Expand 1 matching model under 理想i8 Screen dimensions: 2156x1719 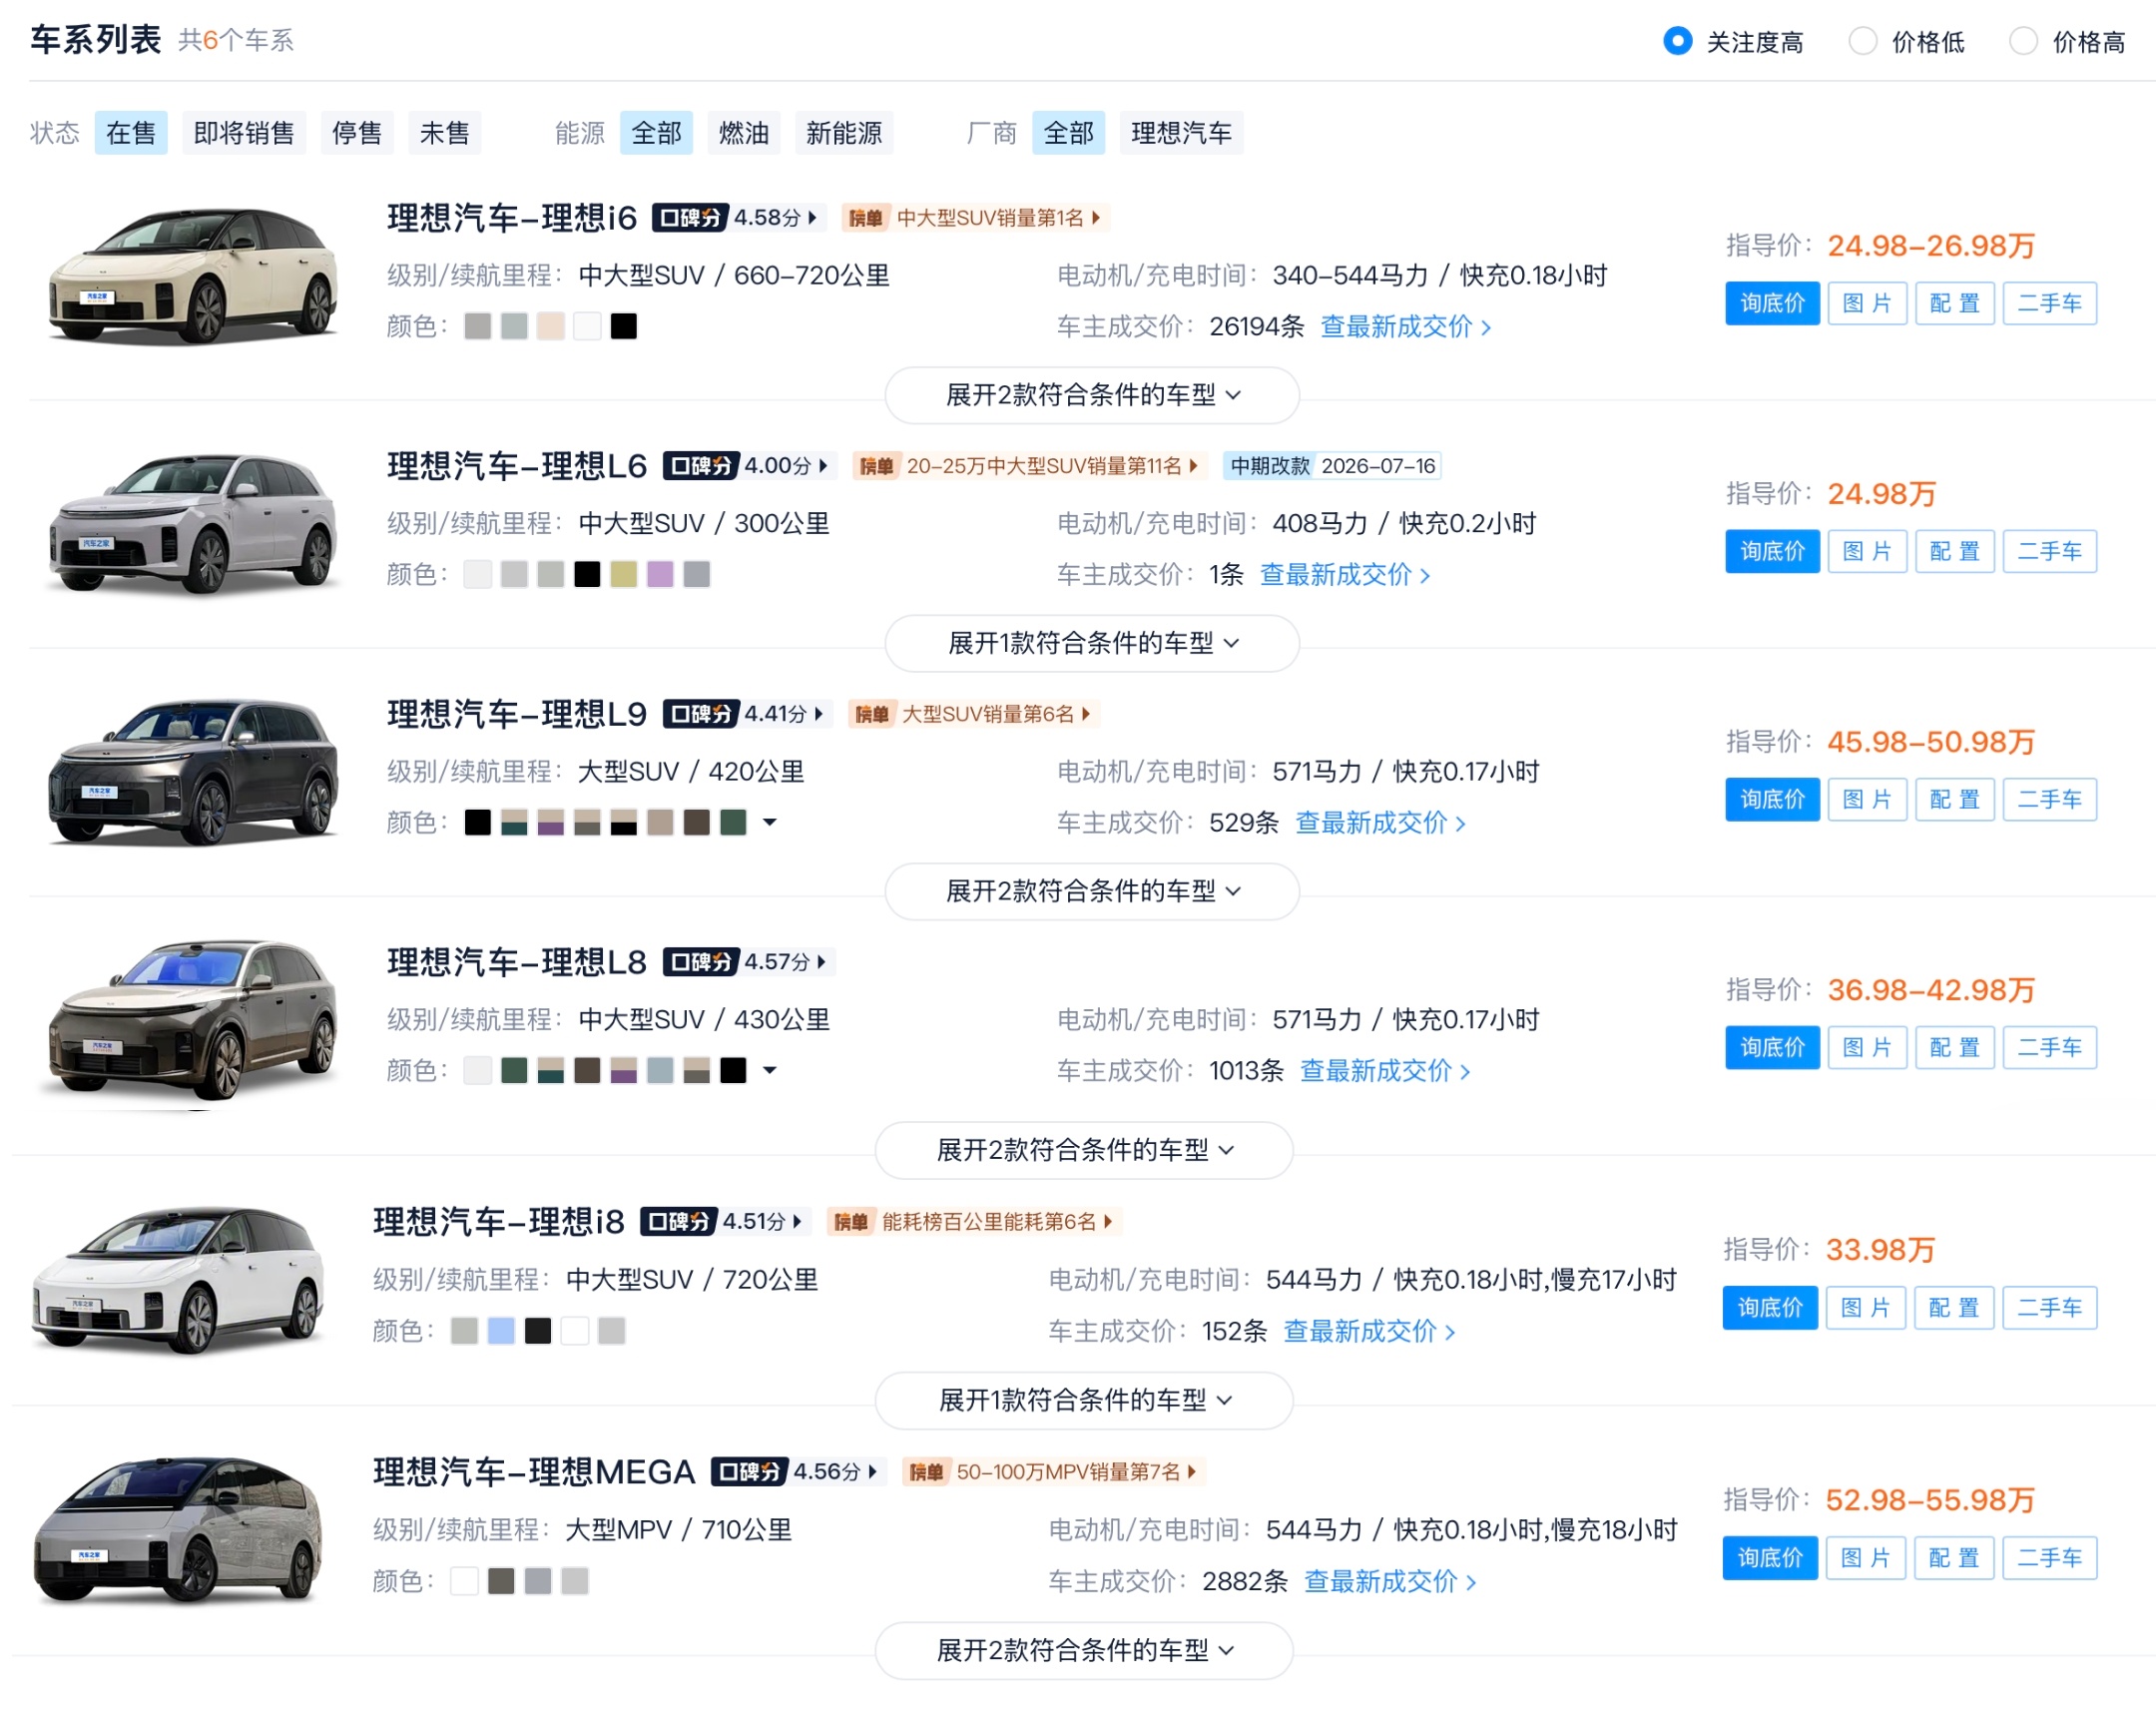coord(1084,1400)
